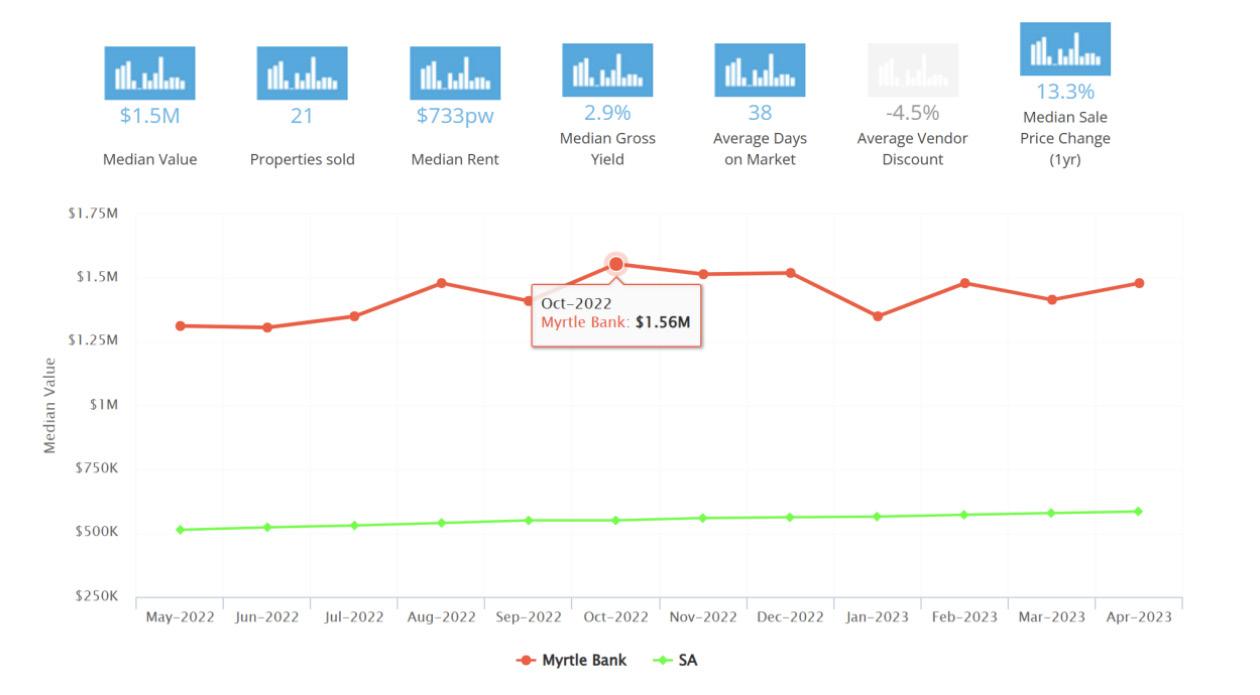Select the Properties sold chart icon

301,73
